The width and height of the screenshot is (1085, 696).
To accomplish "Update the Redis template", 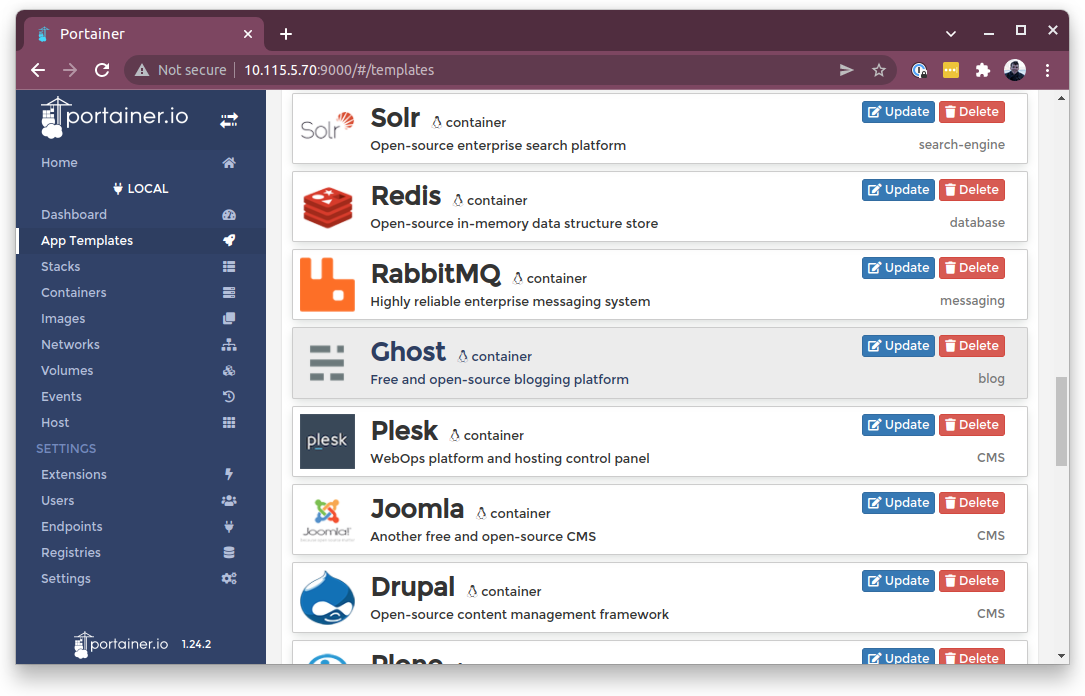I will coord(898,190).
